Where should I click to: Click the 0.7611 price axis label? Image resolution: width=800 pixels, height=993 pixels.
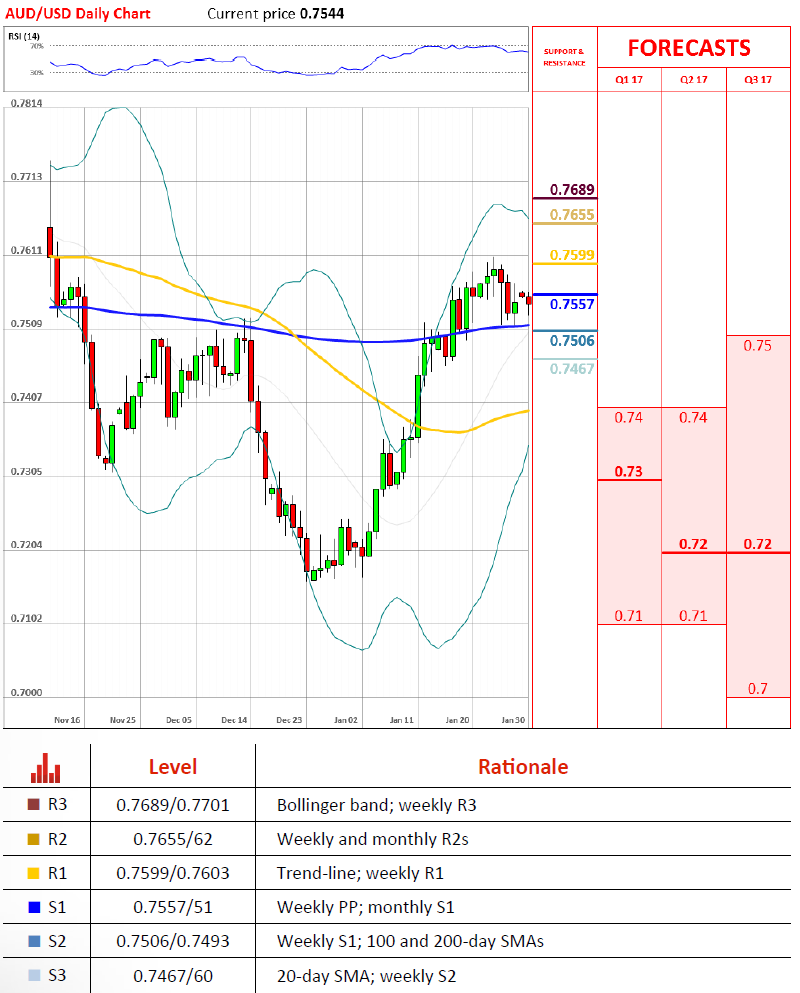pos(27,251)
